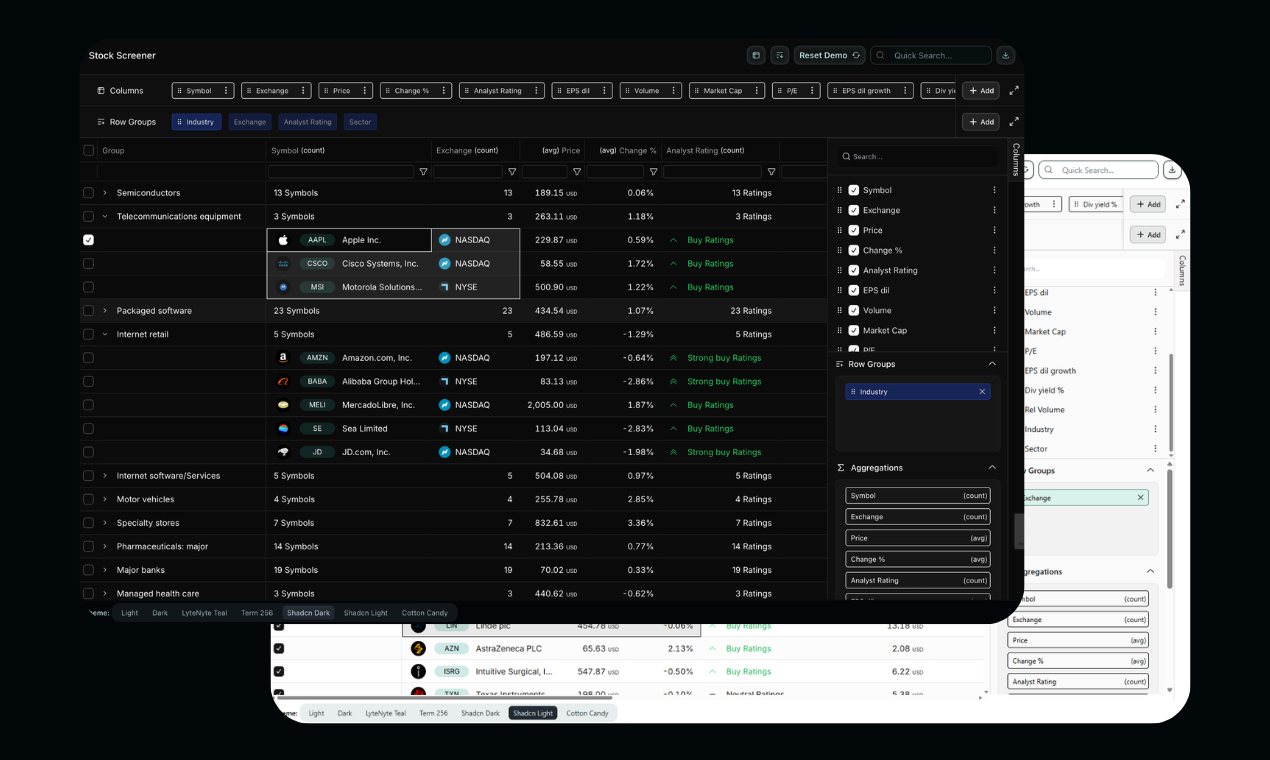1270x760 pixels.
Task: Collapse the dark panel Aggregations section
Action: pos(992,468)
